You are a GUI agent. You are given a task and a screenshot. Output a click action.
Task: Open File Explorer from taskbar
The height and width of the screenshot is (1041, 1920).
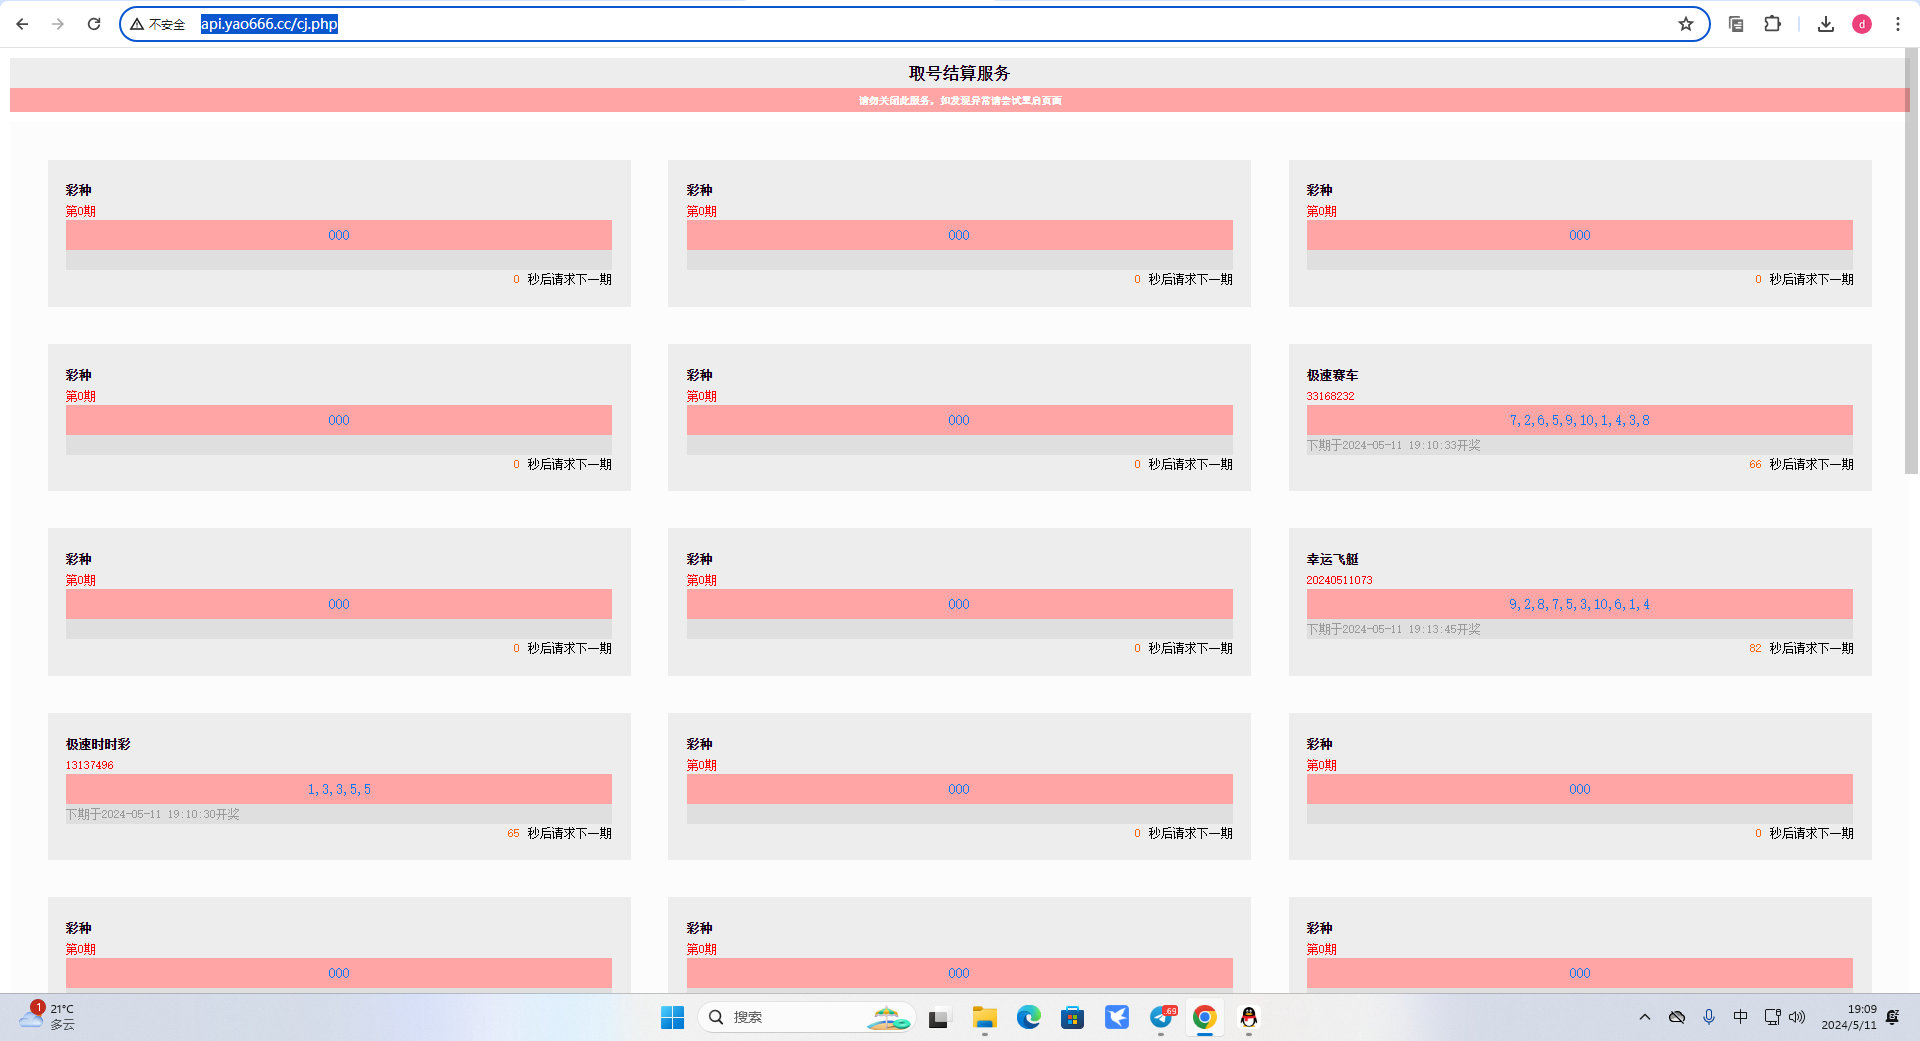[985, 1017]
